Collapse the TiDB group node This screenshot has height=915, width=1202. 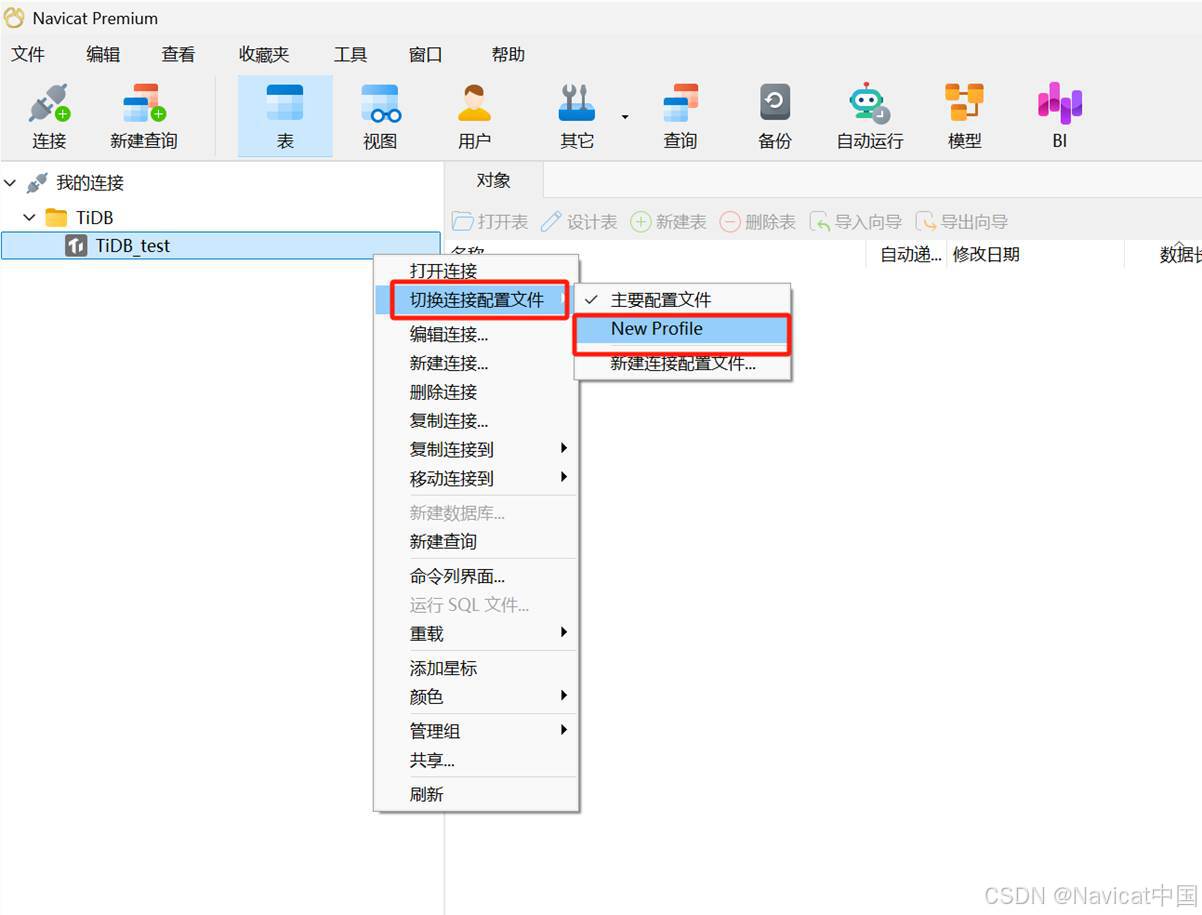(x=30, y=217)
